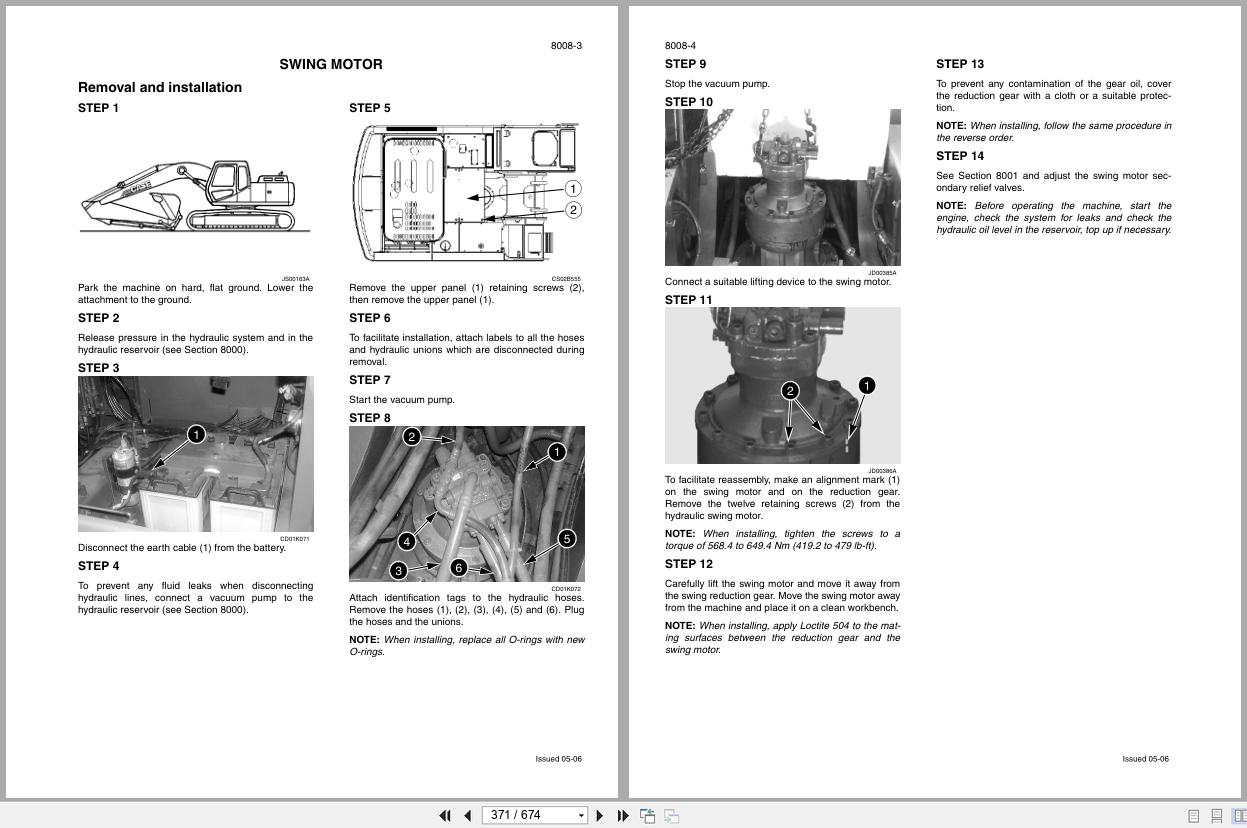Click the Issued 05-06 footer on right page
Viewport: 1247px width, 828px height.
click(x=1146, y=759)
